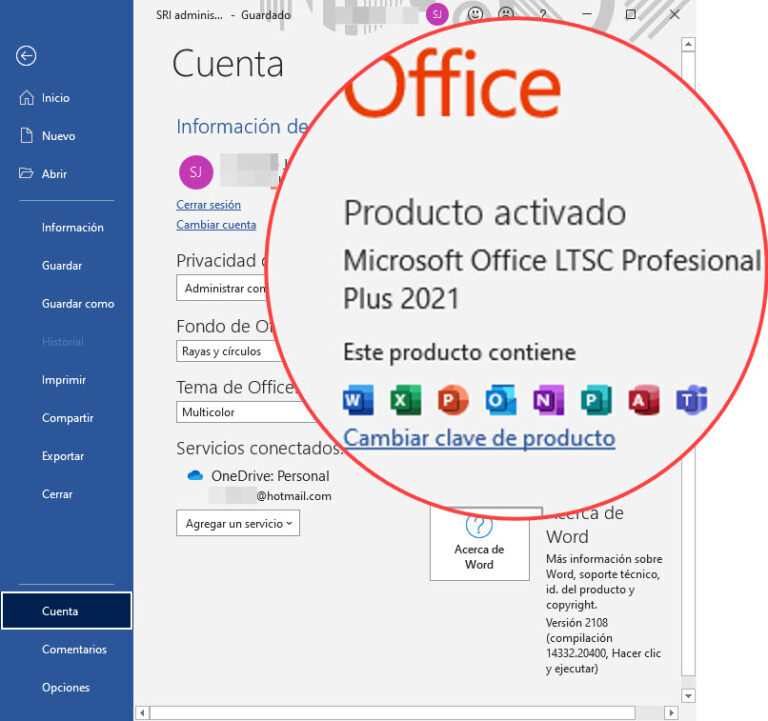Click the help question mark icon
768x721 pixels.
543,15
